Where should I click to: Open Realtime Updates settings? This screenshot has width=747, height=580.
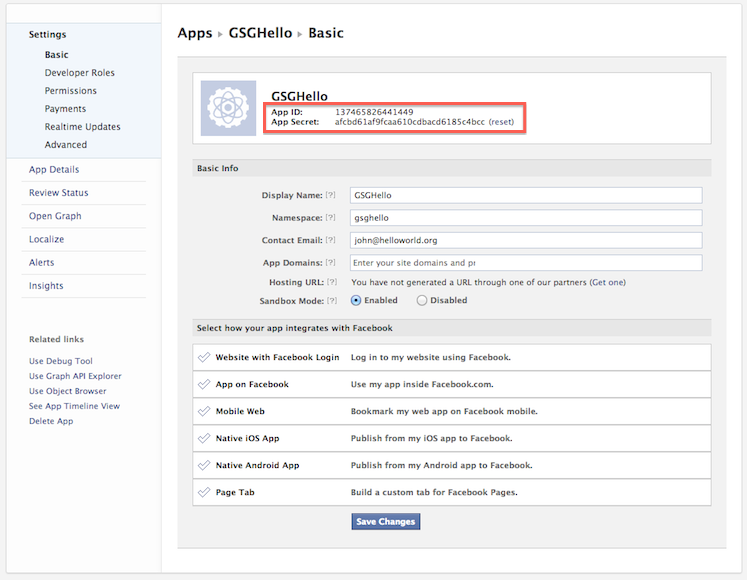[82, 127]
